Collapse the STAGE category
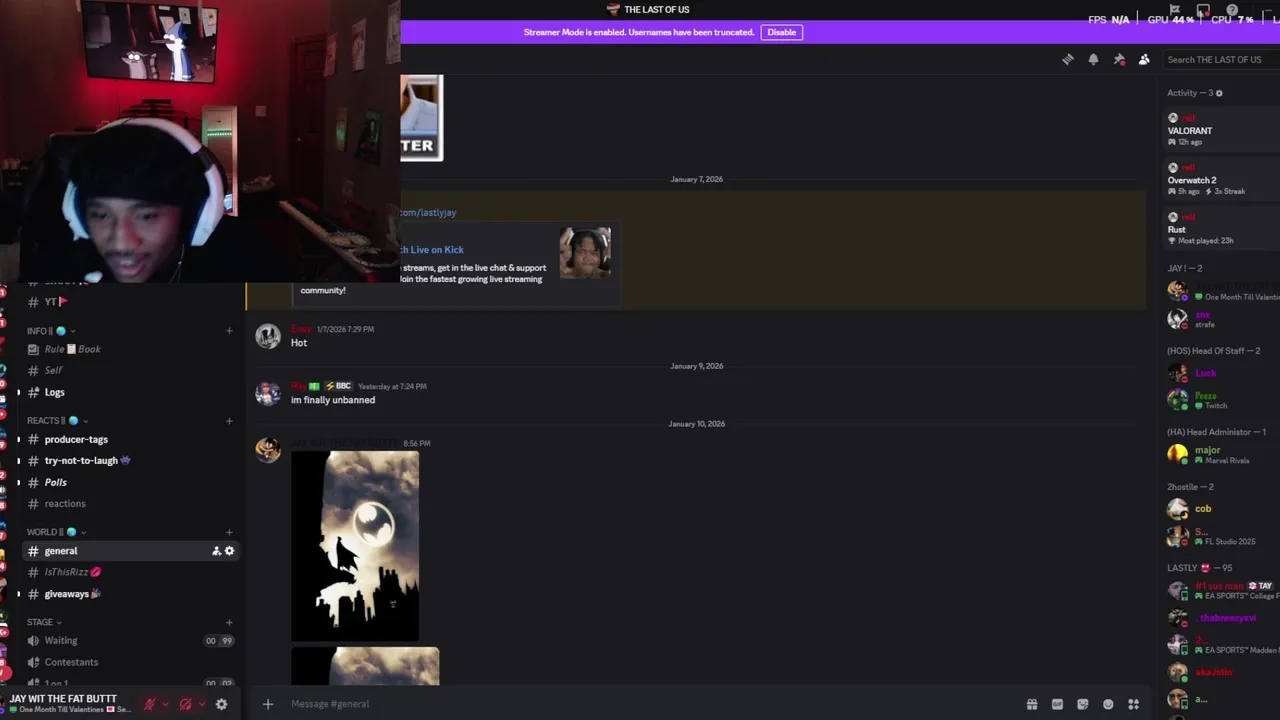This screenshot has height=720, width=1280. (44, 622)
